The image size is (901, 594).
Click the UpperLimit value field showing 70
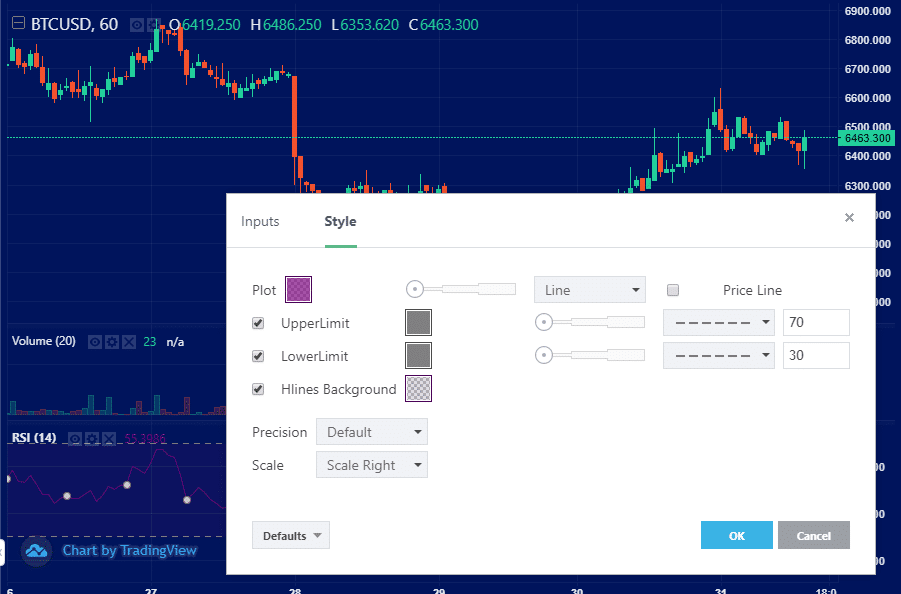[x=815, y=323]
